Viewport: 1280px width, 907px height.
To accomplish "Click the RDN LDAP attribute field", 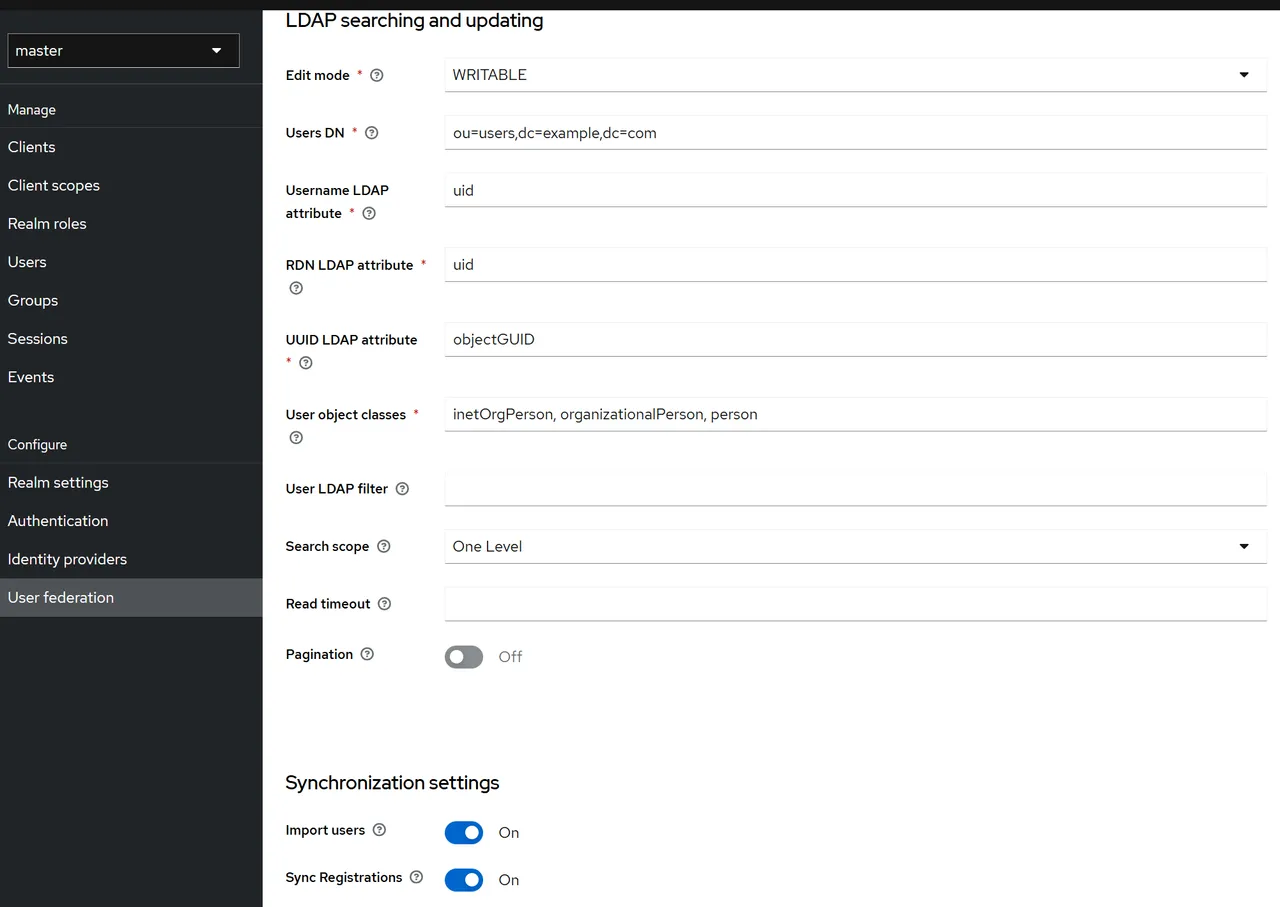I will pos(856,265).
